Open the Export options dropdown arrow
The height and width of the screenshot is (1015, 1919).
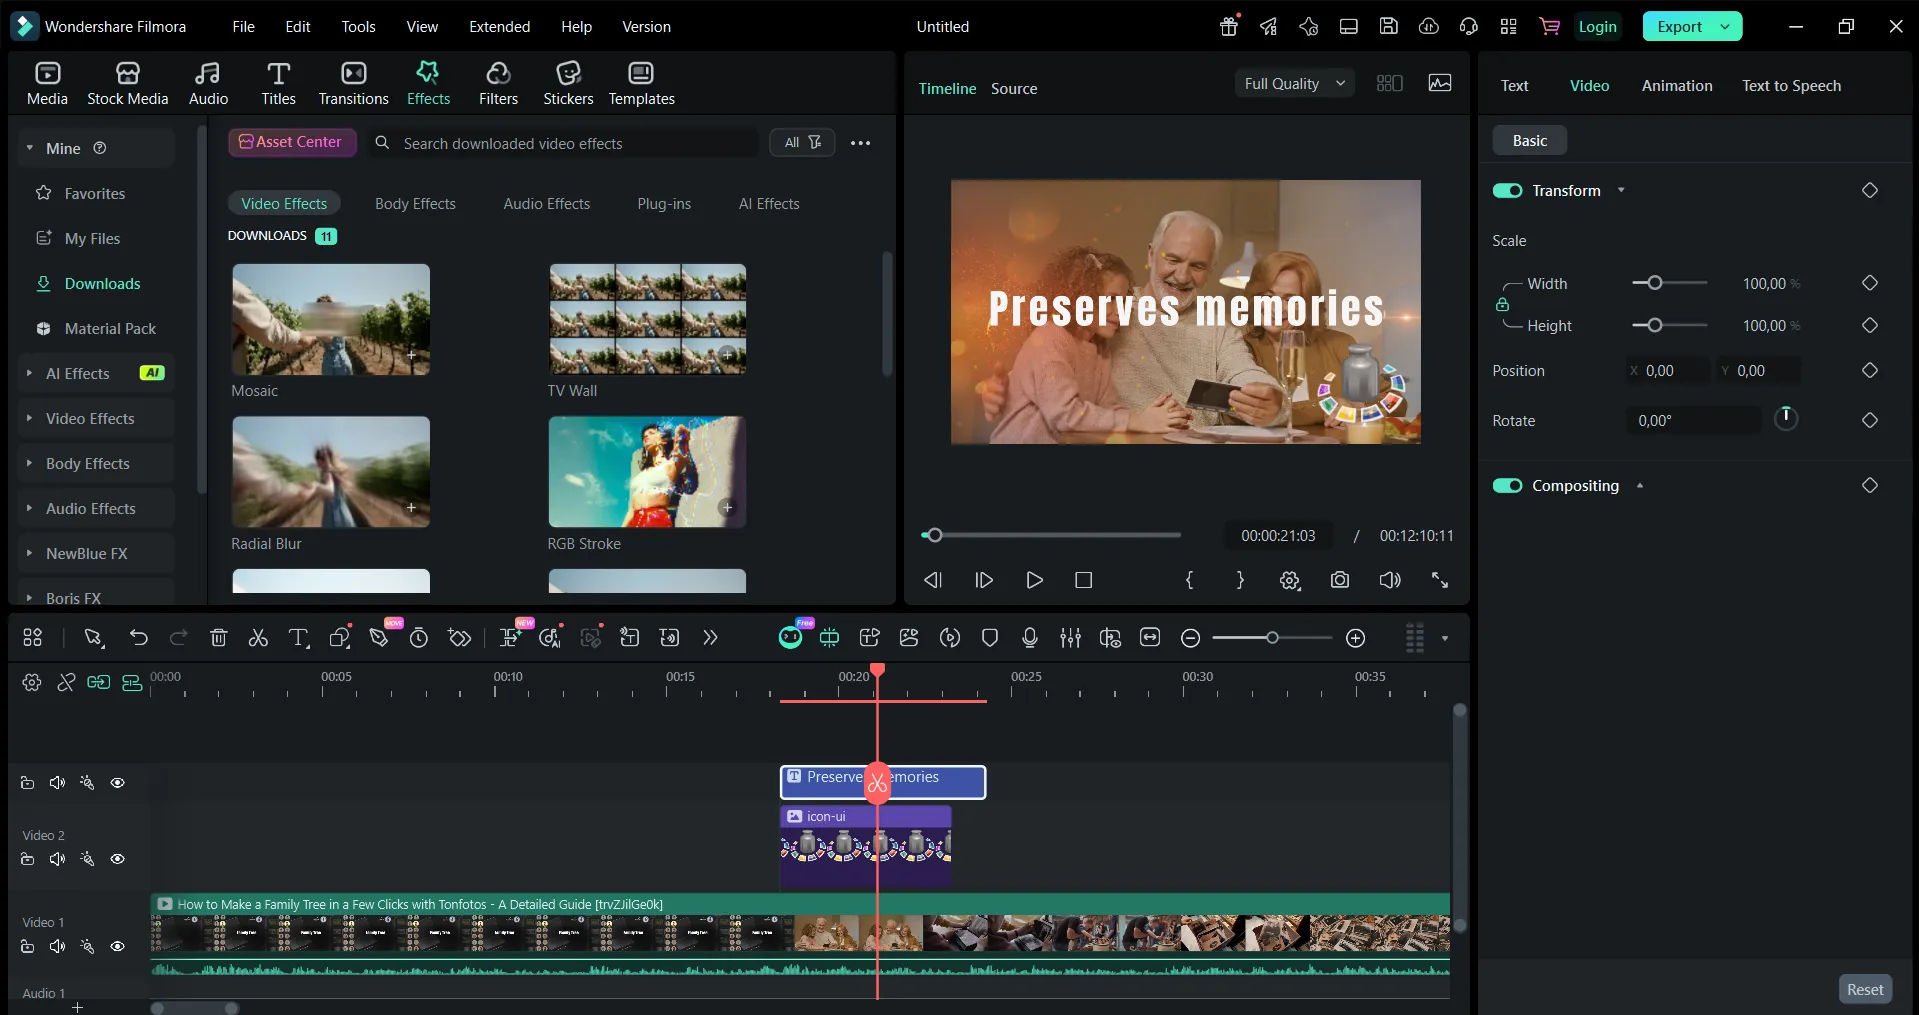point(1725,26)
